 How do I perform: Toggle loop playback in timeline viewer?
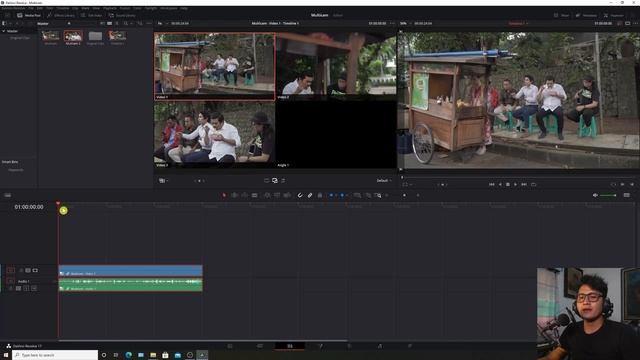pos(533,184)
